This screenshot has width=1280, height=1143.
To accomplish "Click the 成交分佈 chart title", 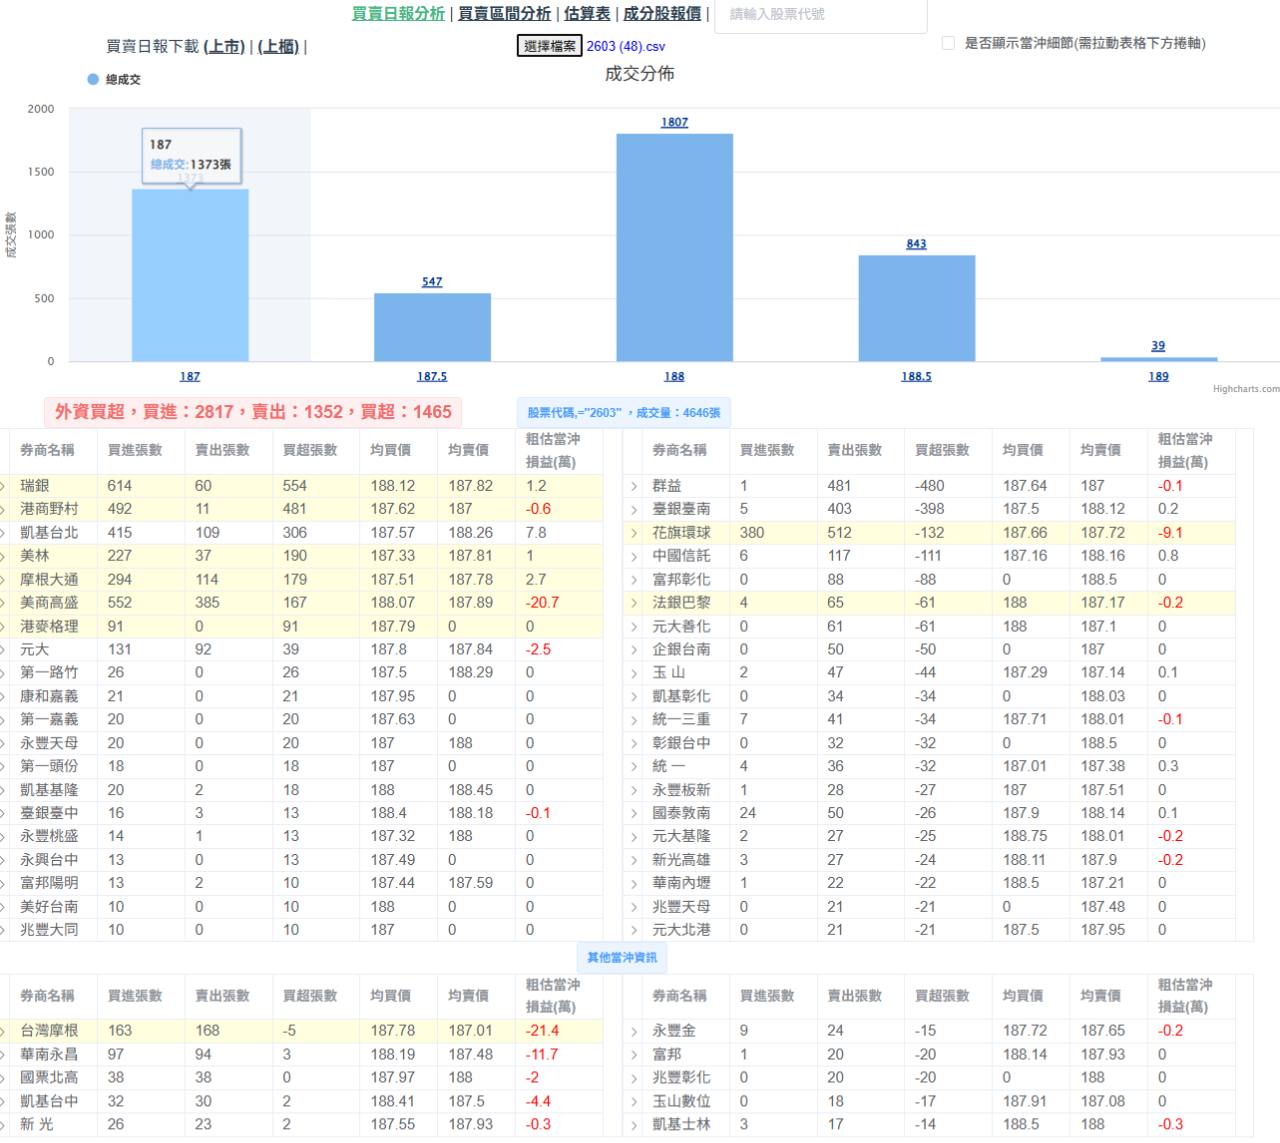I will tap(639, 74).
